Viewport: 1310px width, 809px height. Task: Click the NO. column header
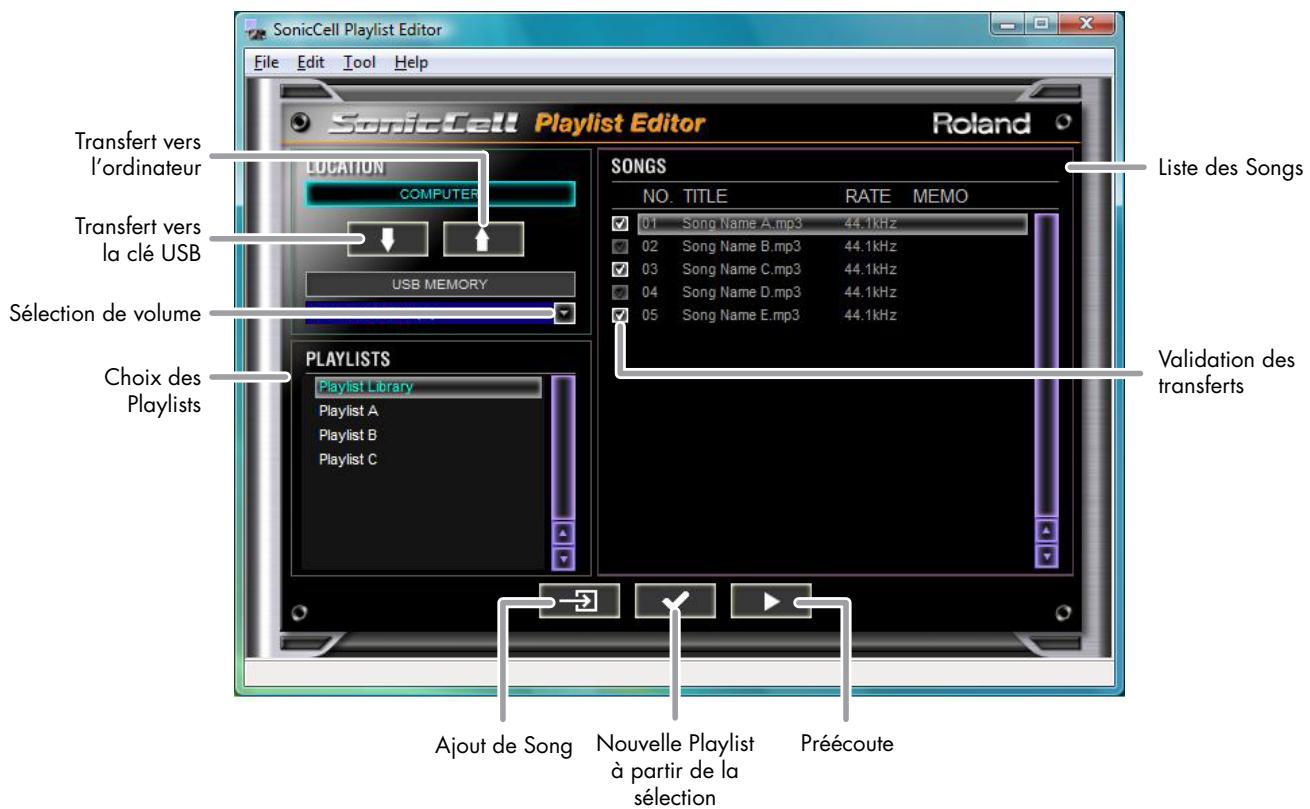(x=657, y=196)
